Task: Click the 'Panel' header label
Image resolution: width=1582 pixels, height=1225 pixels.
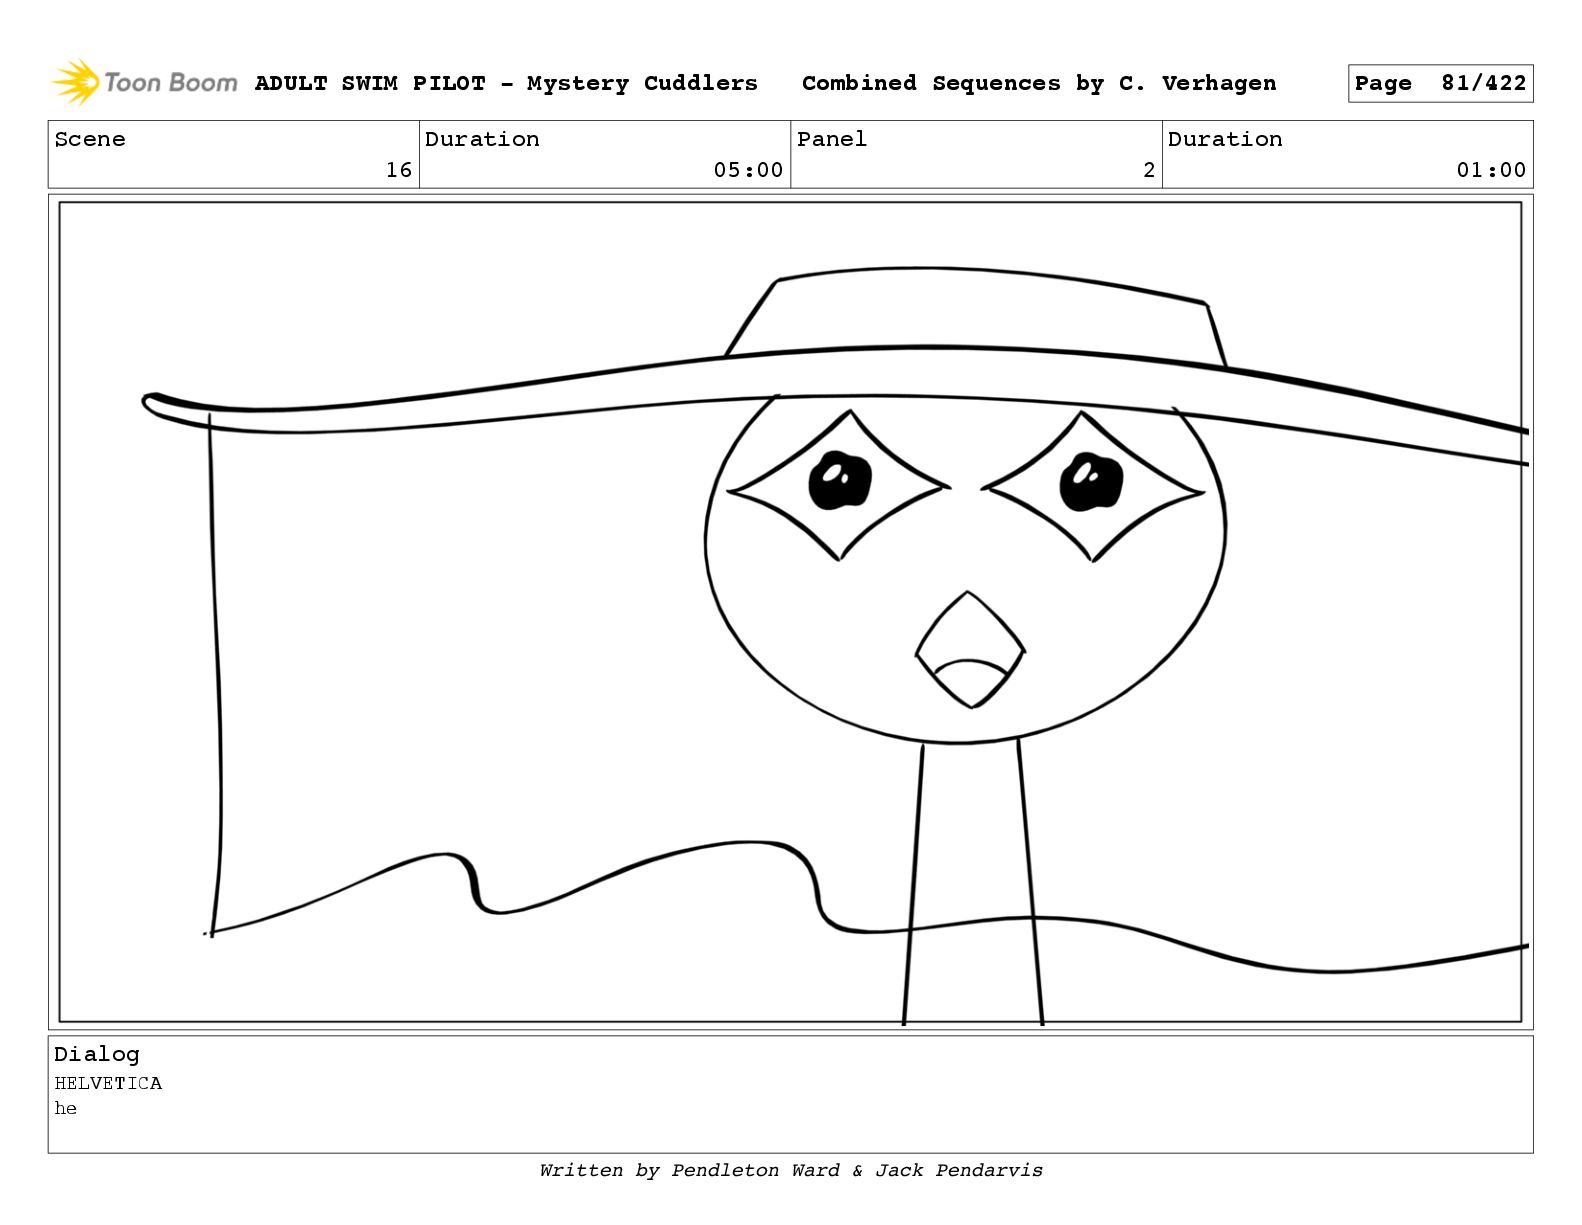Action: [x=832, y=139]
